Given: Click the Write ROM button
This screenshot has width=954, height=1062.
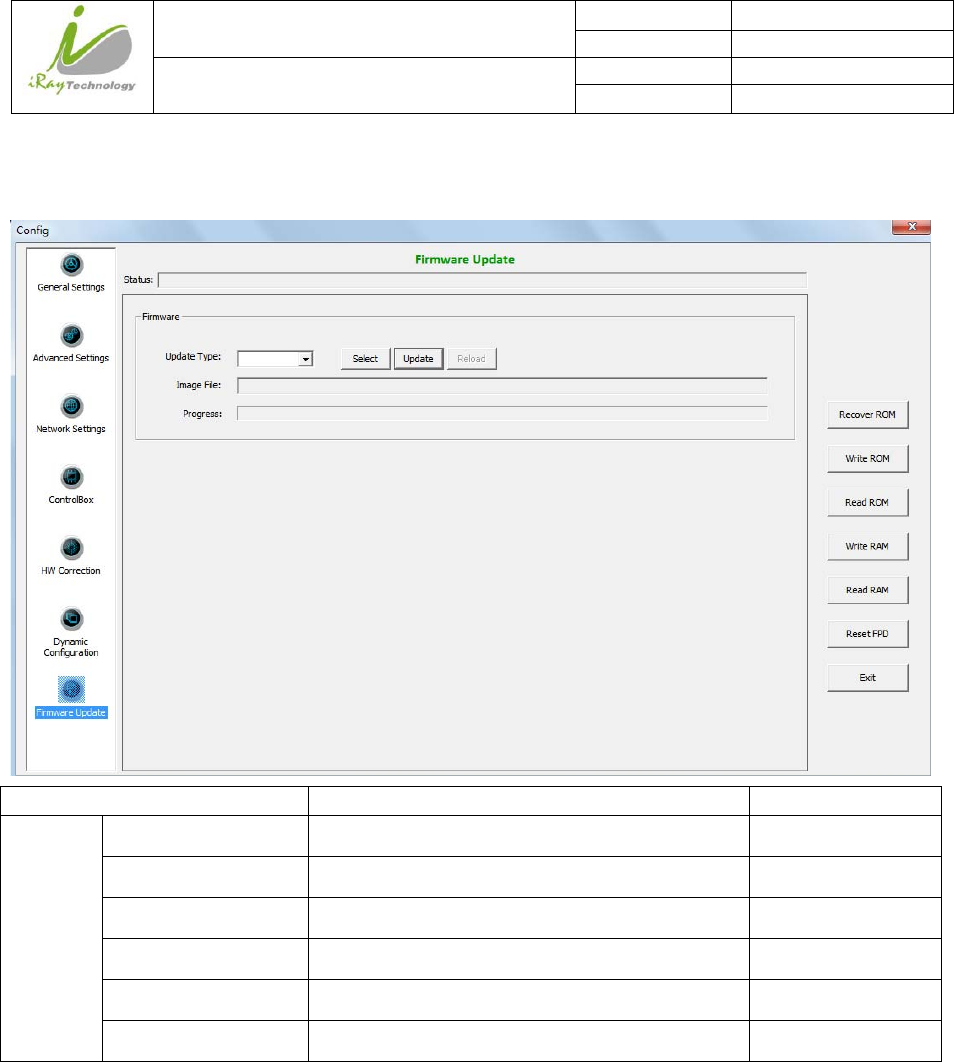Looking at the screenshot, I should (x=867, y=459).
